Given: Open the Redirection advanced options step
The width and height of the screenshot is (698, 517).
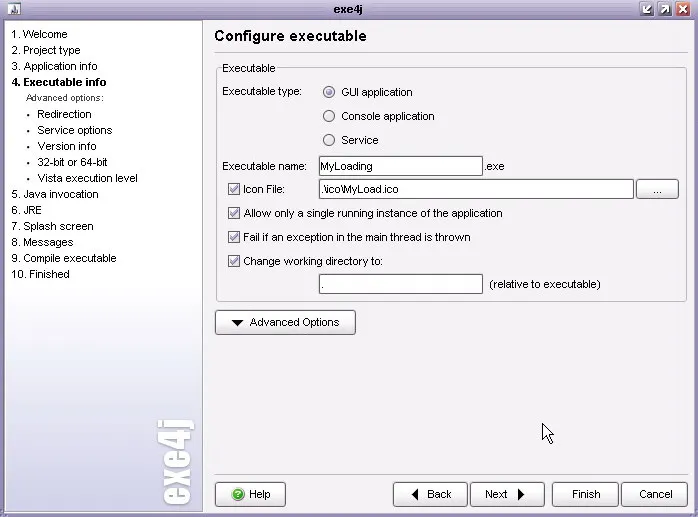Looking at the screenshot, I should click(64, 114).
